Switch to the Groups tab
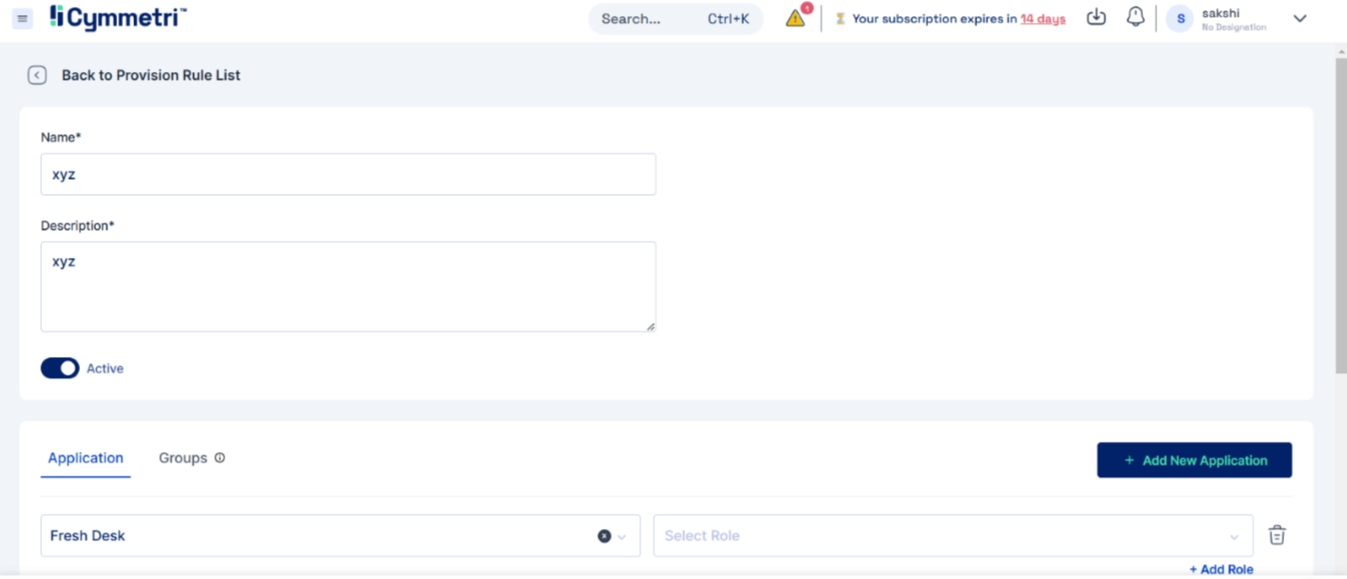The width and height of the screenshot is (1347, 579). [x=183, y=458]
